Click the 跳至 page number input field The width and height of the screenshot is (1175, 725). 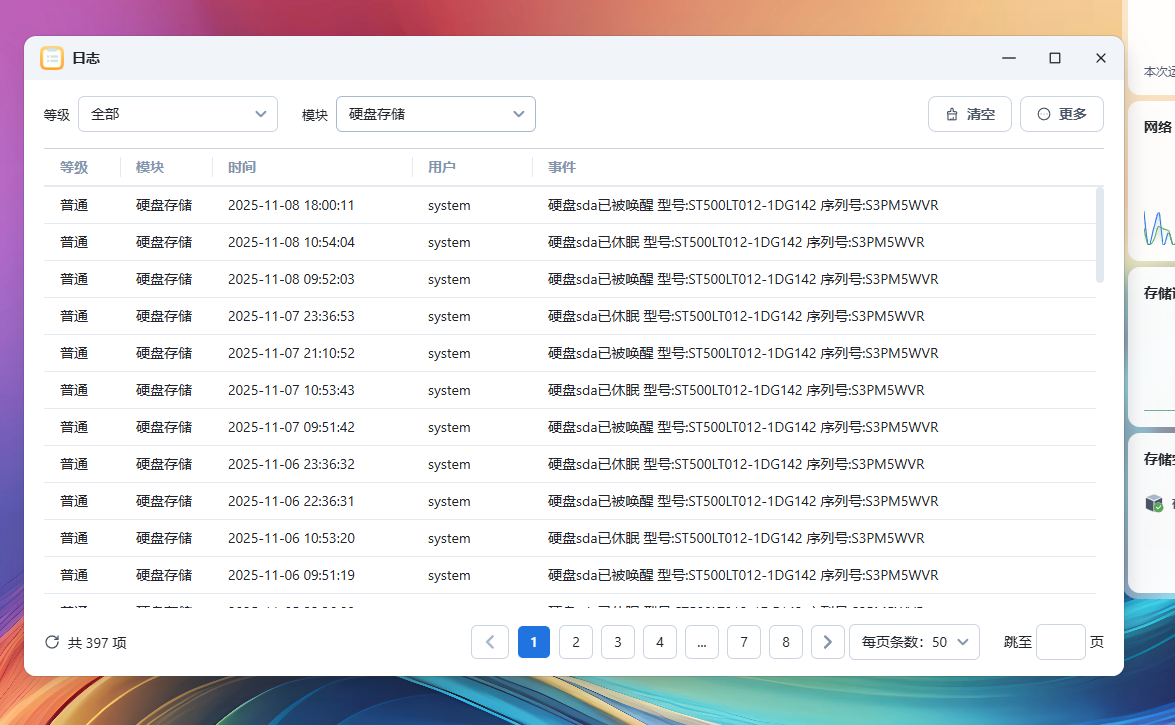(x=1060, y=642)
